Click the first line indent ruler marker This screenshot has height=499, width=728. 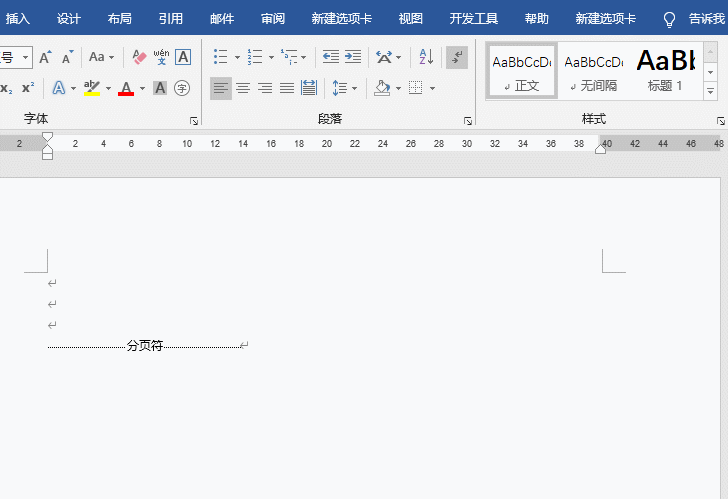[47, 136]
